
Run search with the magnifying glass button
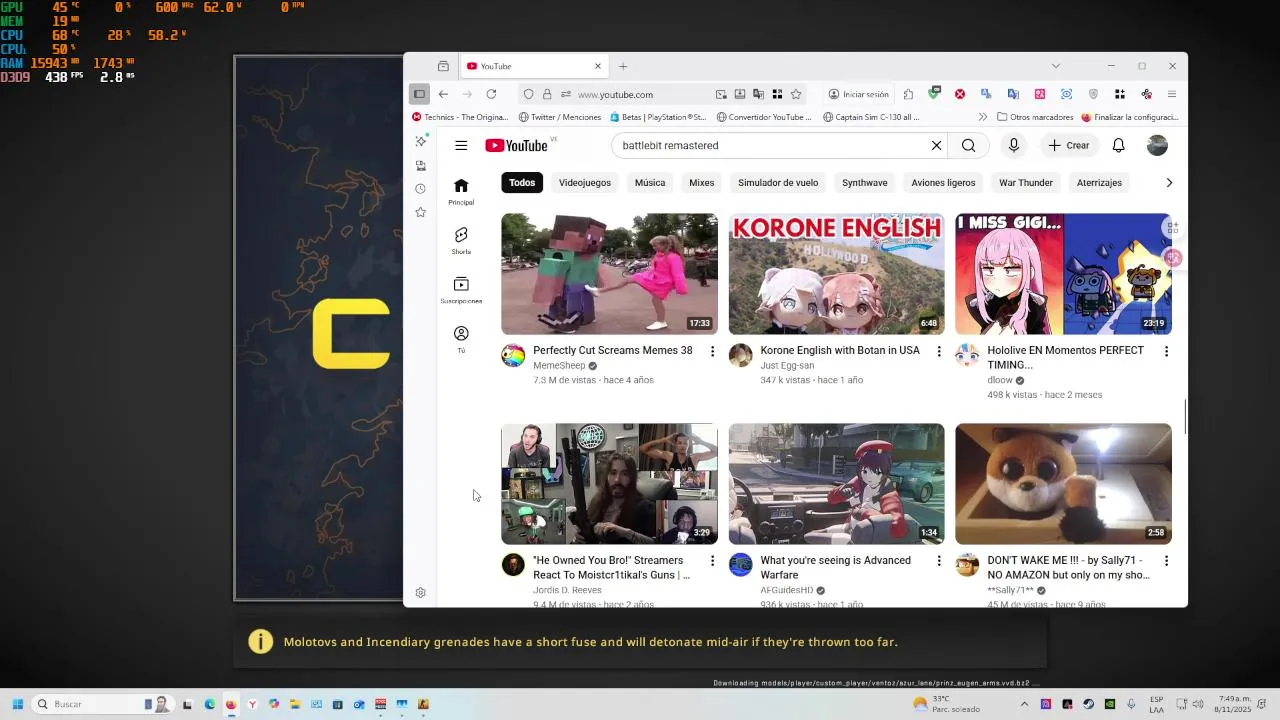coord(968,146)
